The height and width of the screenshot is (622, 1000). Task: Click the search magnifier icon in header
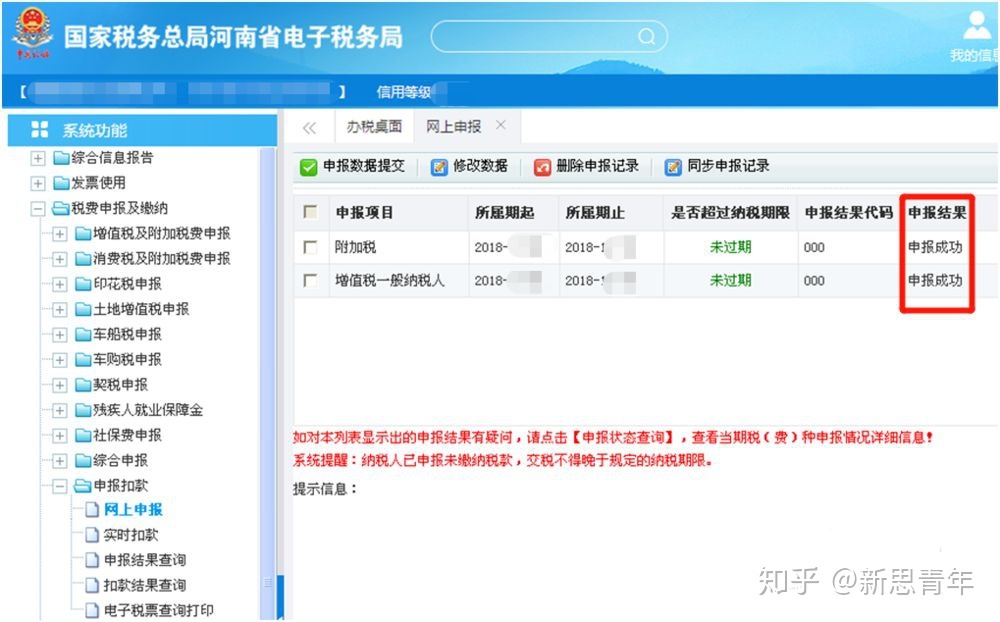pos(646,37)
